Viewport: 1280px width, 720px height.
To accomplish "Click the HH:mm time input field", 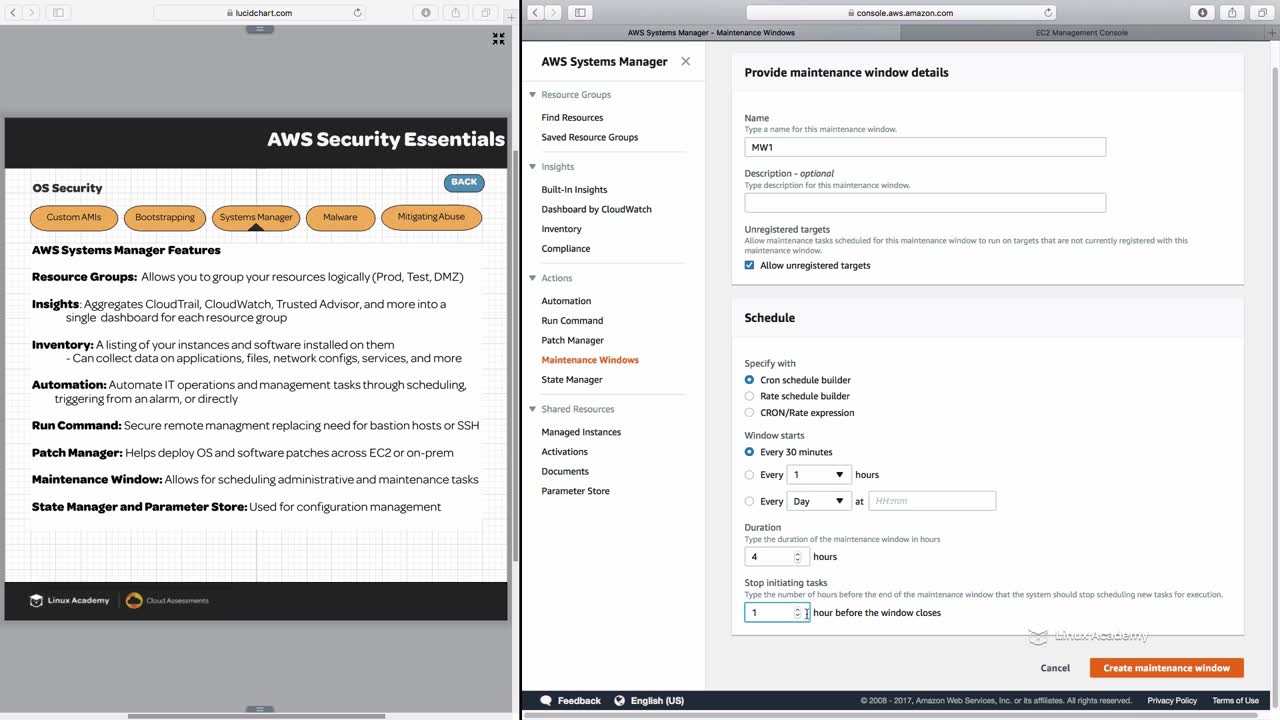I will (x=932, y=501).
